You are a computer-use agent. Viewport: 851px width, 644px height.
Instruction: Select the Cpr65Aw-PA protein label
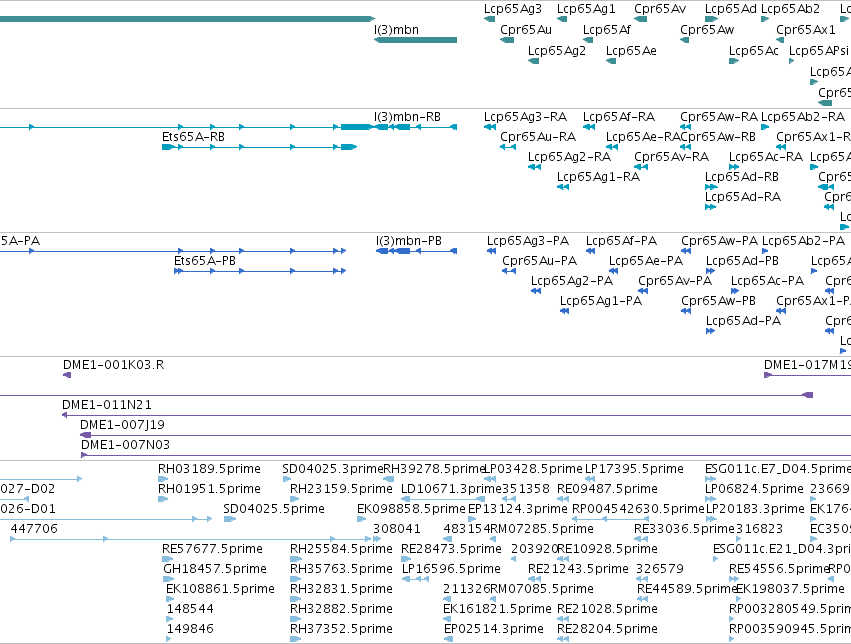tap(720, 241)
